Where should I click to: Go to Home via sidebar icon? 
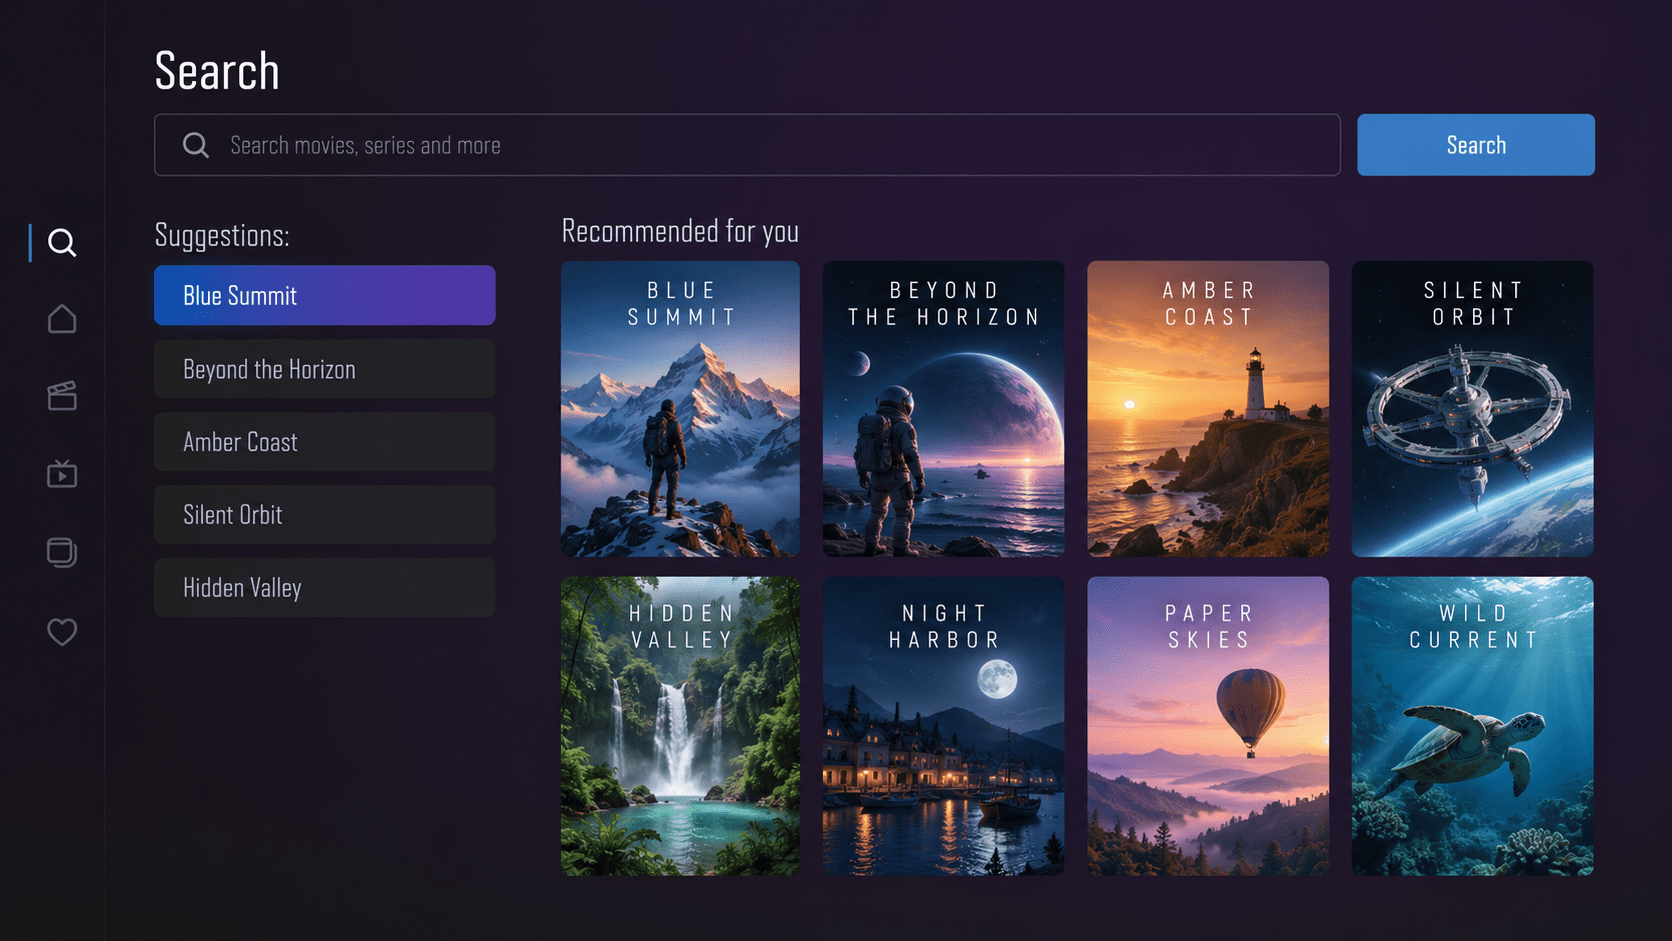62,319
